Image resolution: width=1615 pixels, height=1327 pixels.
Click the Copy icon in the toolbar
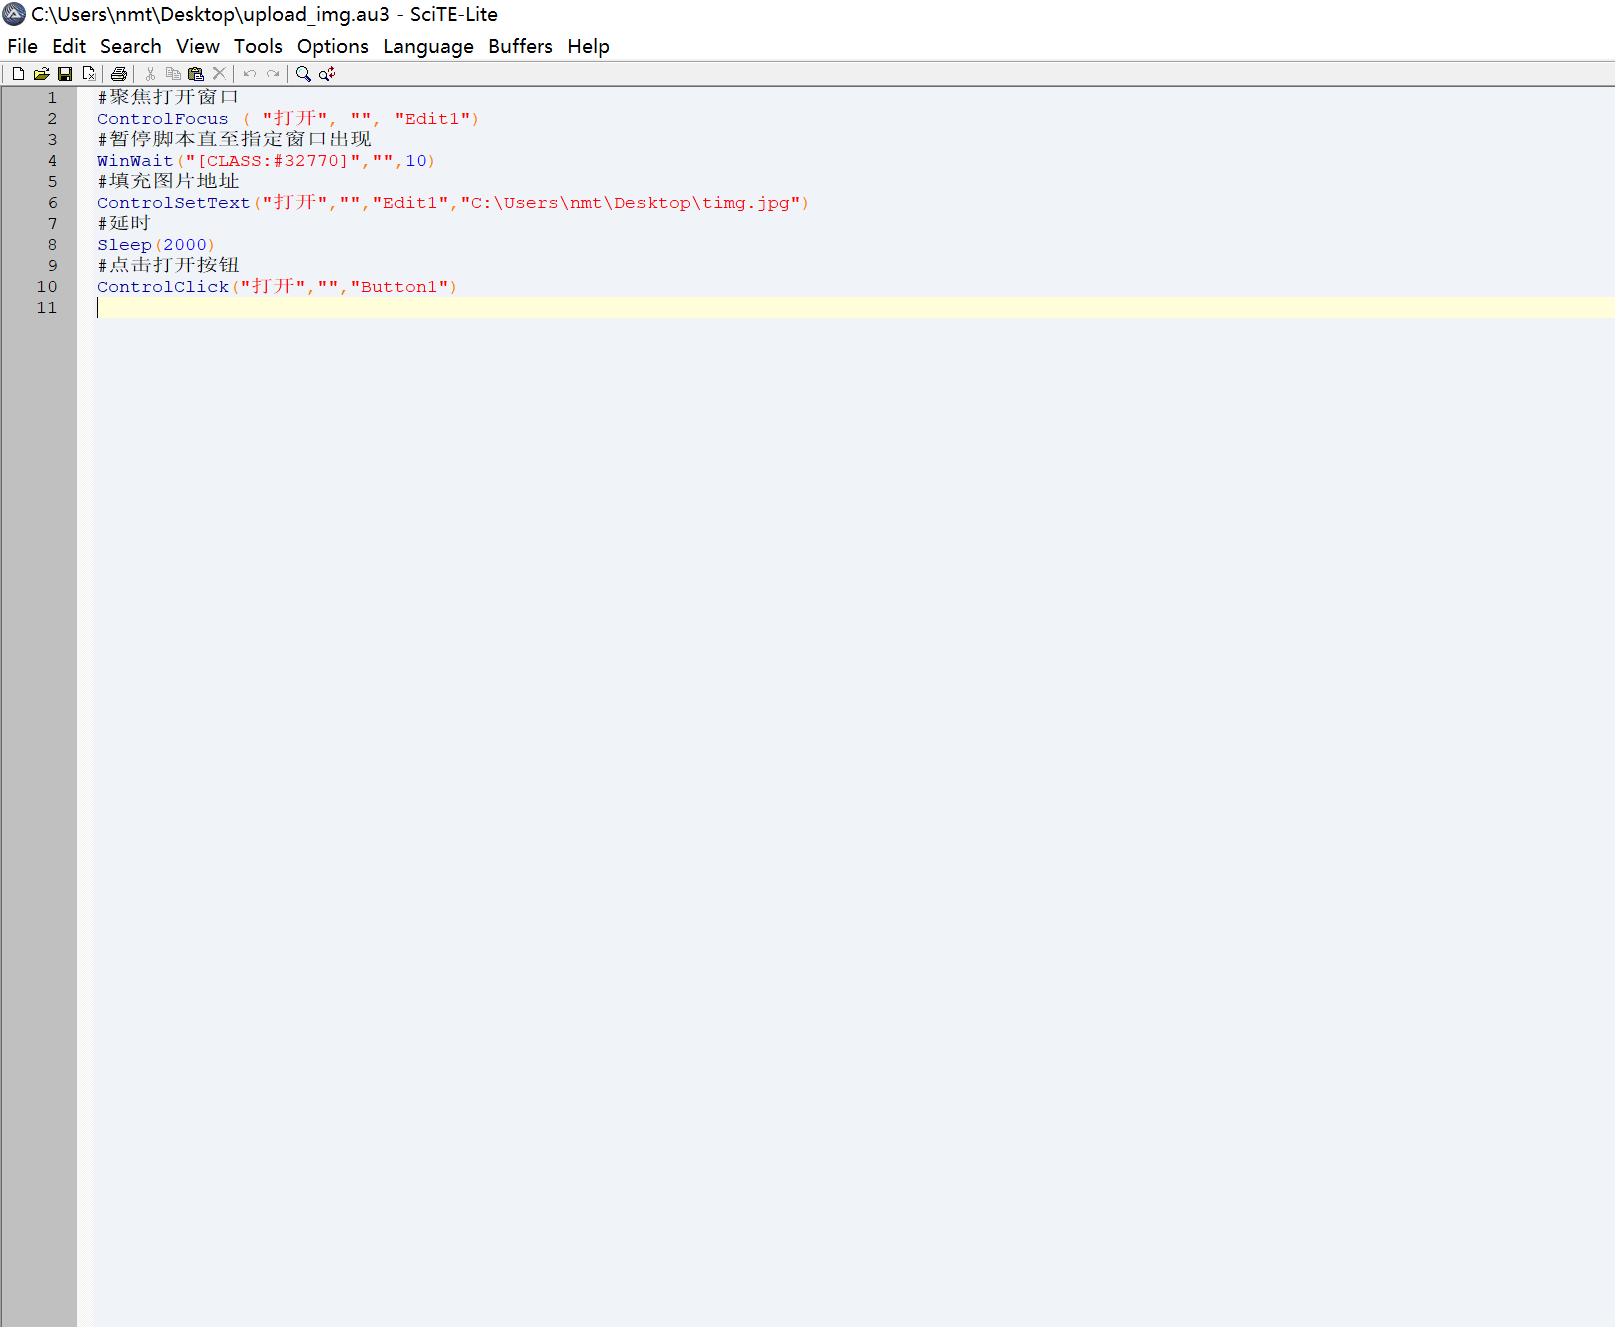173,74
